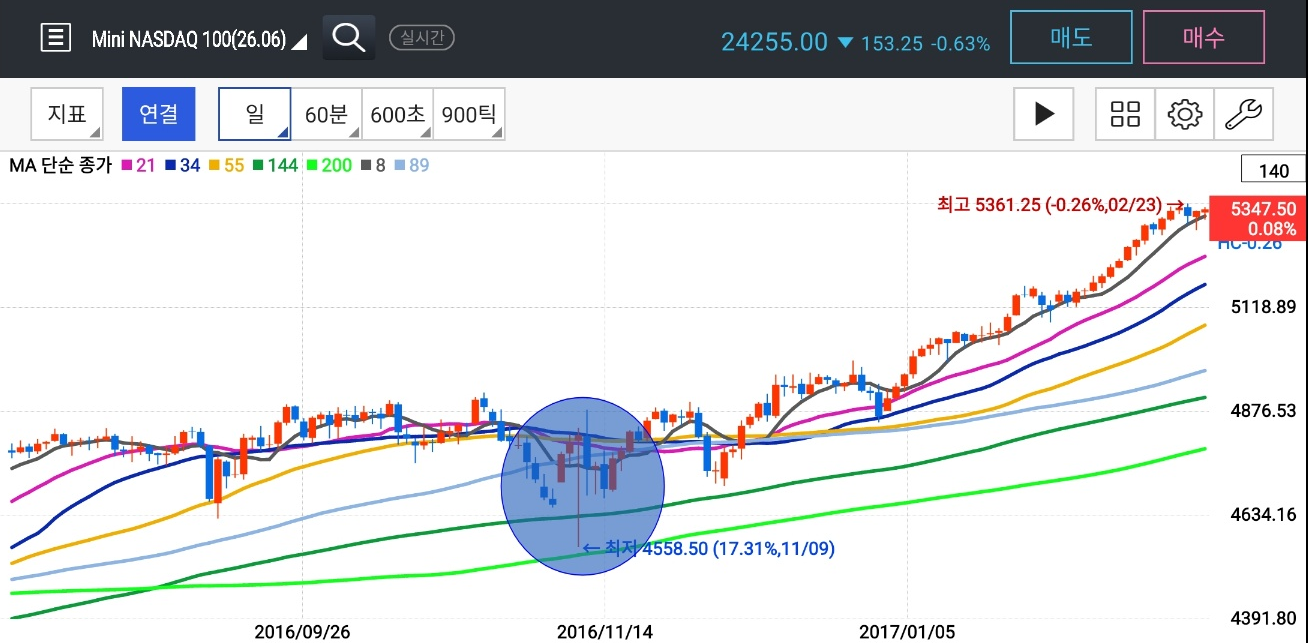Click the 매도 sell button
Viewport: 1308px width, 643px height.
[x=1071, y=38]
